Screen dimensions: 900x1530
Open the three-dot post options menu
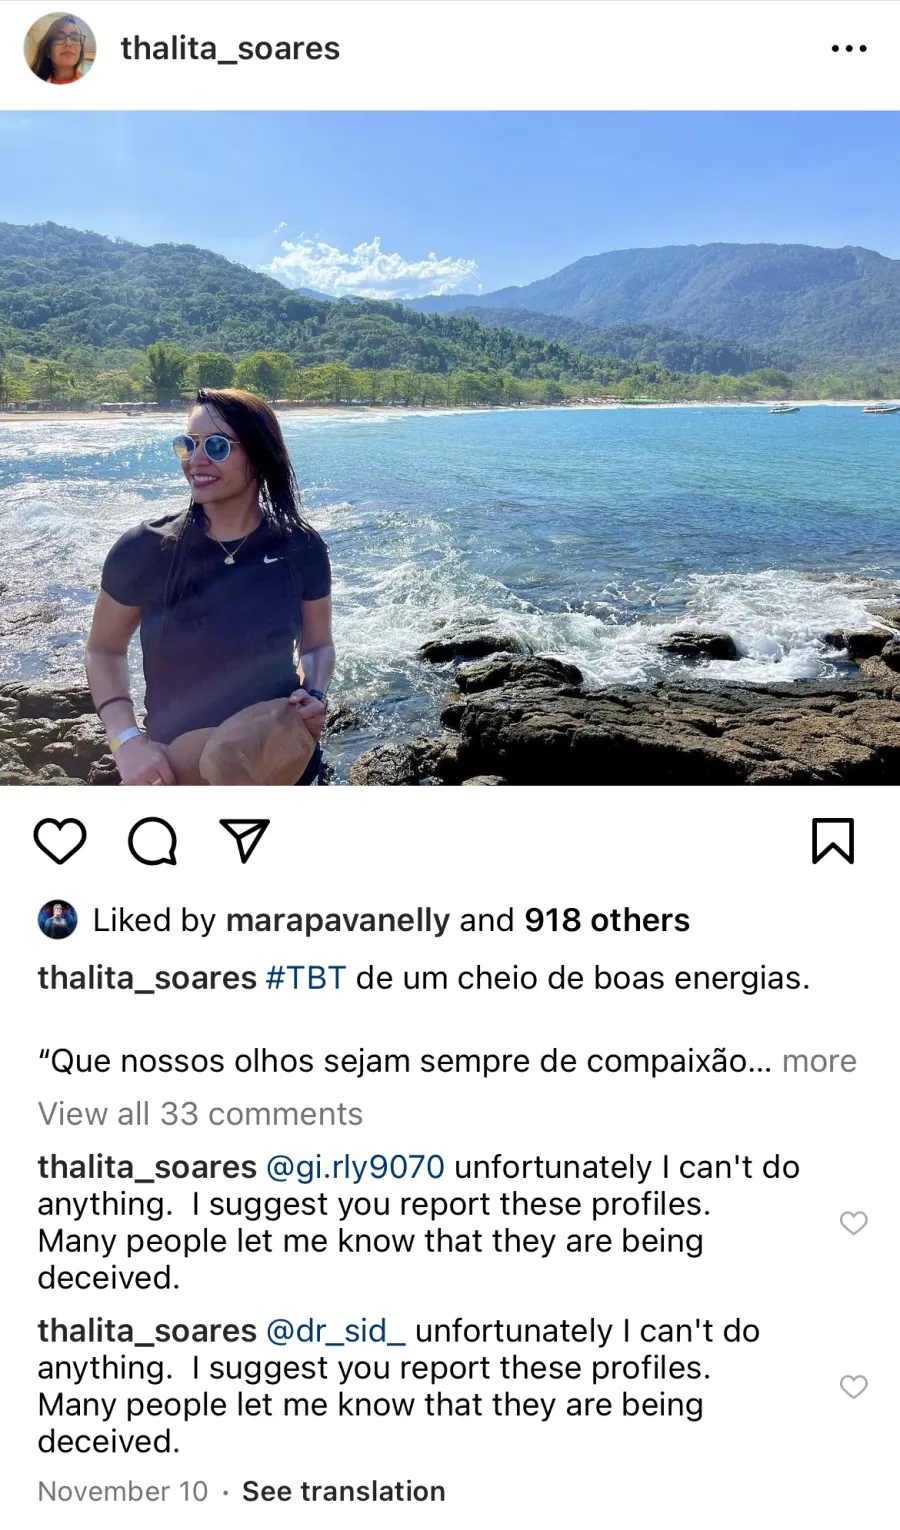pos(849,48)
